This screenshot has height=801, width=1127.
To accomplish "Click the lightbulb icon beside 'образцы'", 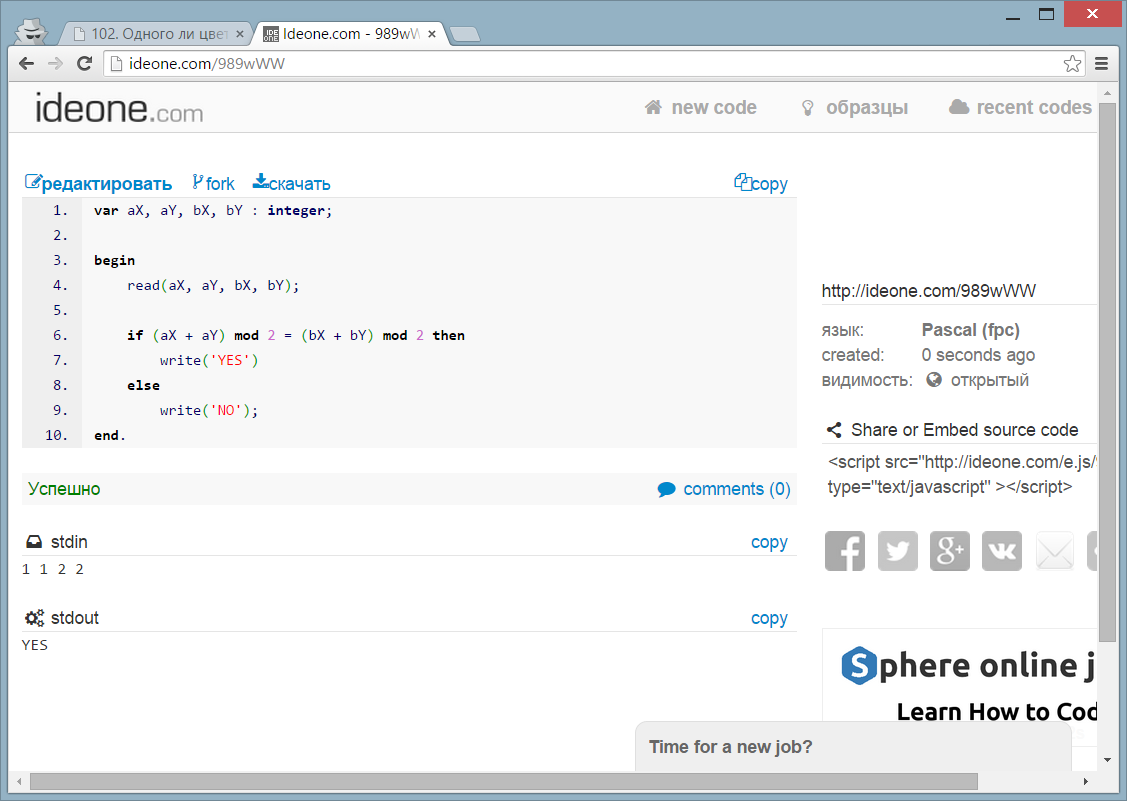I will [808, 108].
